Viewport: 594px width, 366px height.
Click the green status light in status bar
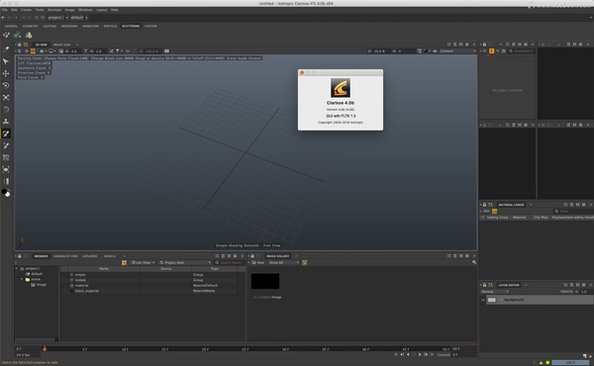(547, 363)
